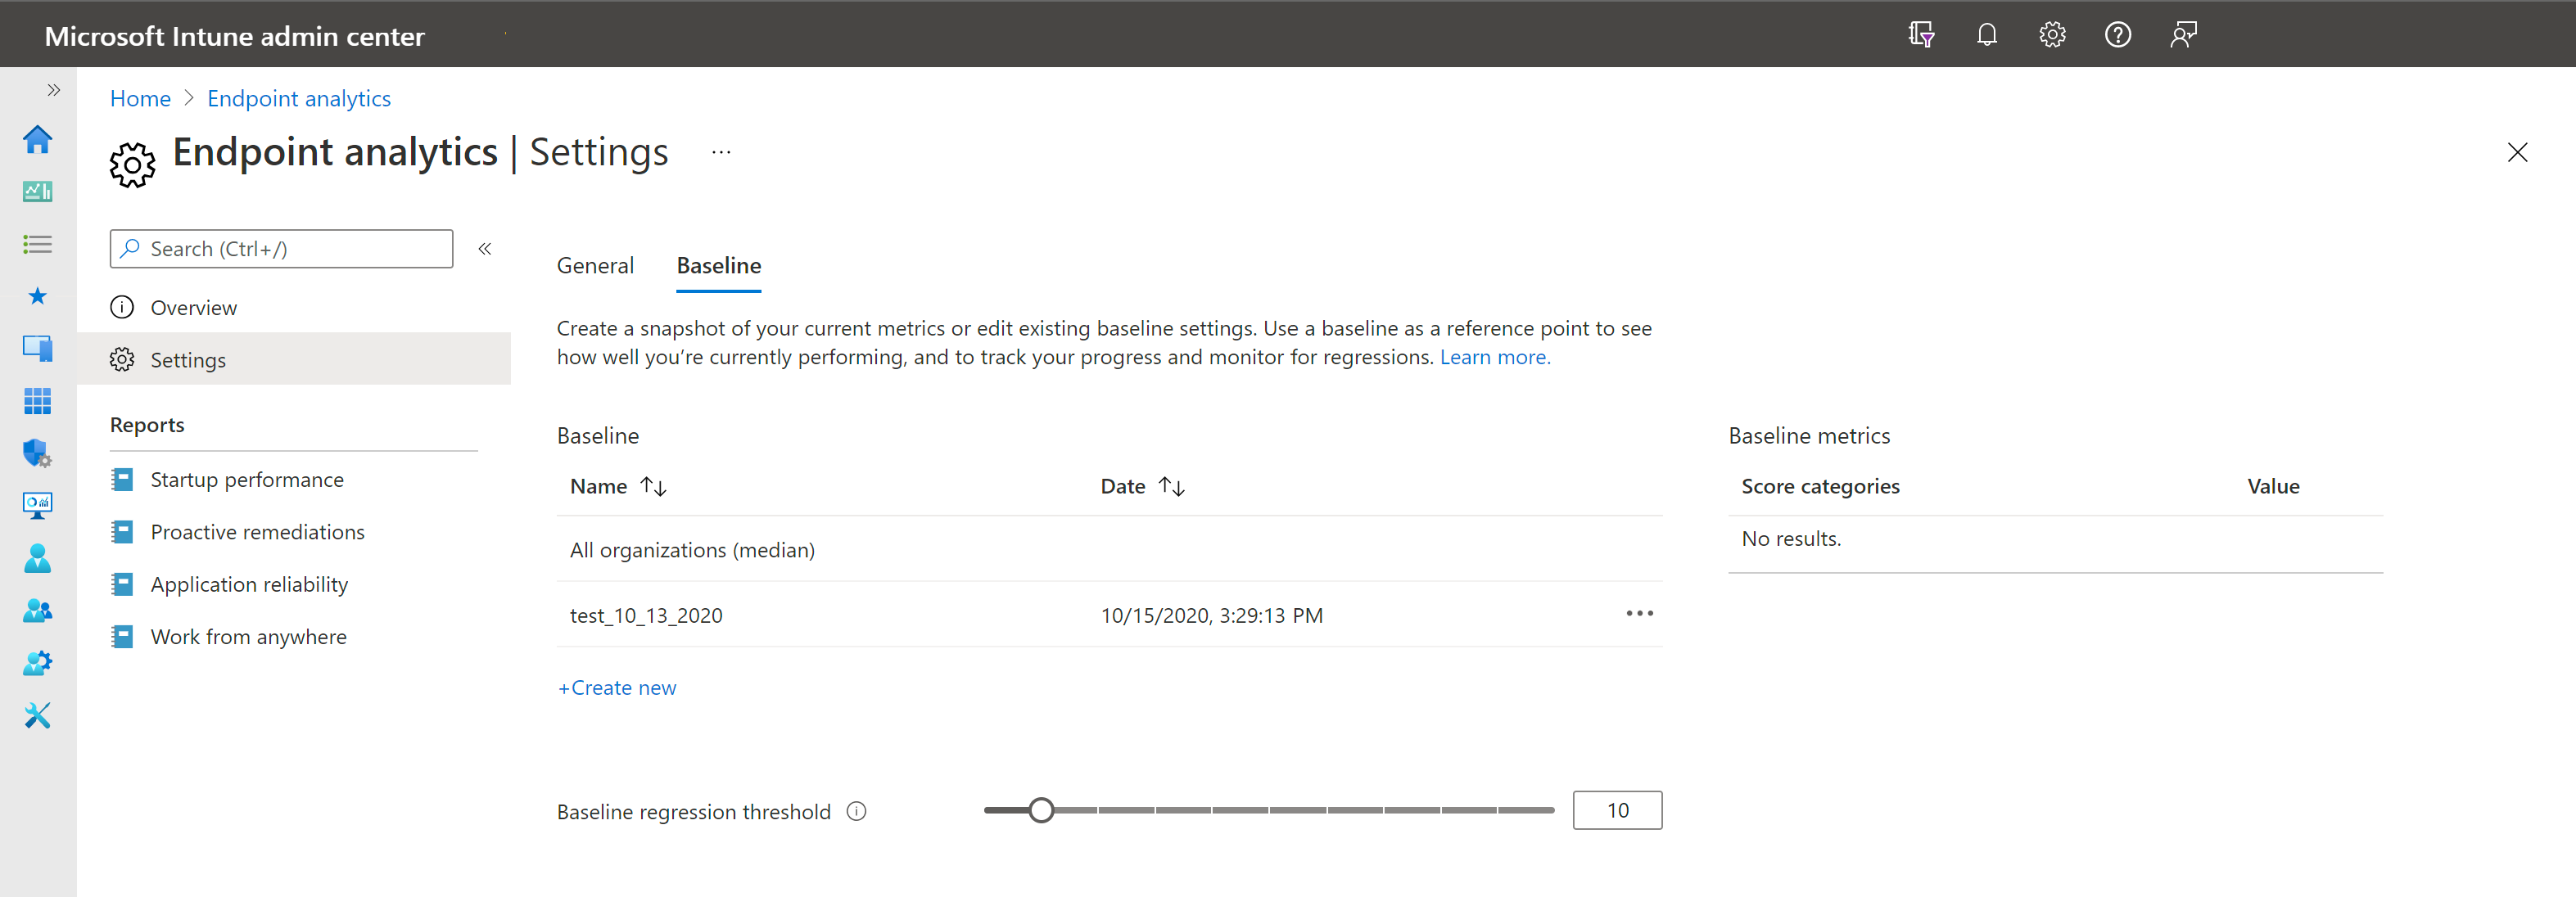2576x897 pixels.
Task: Open directory and subscription filter icon
Action: click(1921, 35)
